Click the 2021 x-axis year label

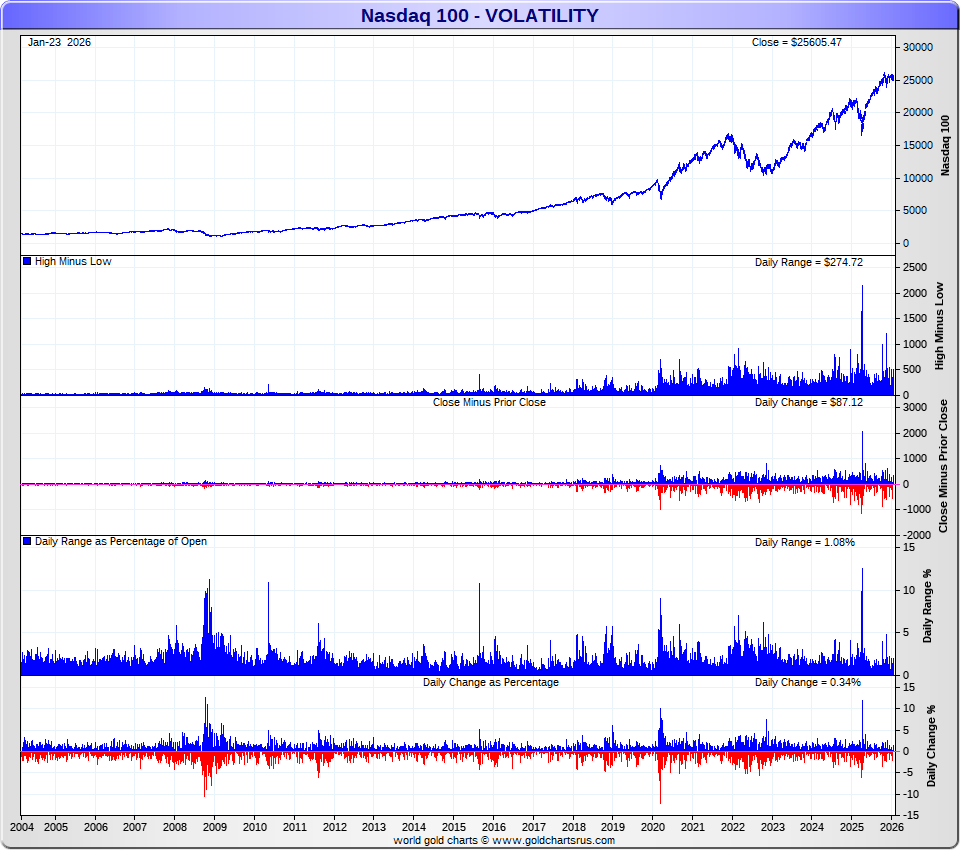[x=692, y=827]
